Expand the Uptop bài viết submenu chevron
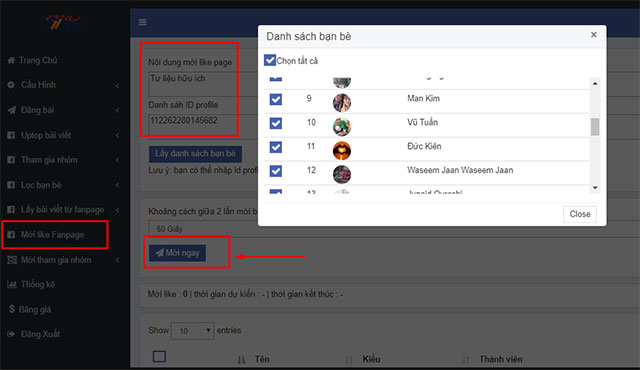The image size is (640, 370). [x=118, y=135]
